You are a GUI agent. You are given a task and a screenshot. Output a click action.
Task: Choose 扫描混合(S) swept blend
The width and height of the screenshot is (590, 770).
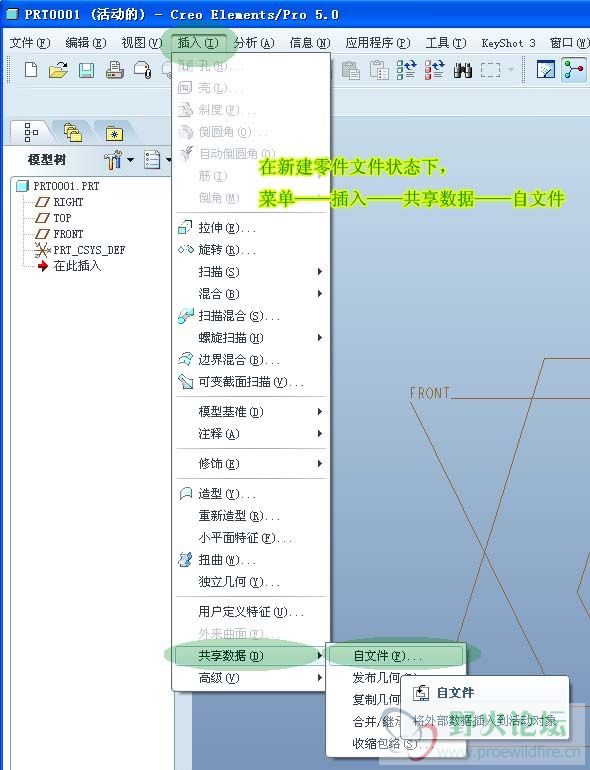coord(251,316)
